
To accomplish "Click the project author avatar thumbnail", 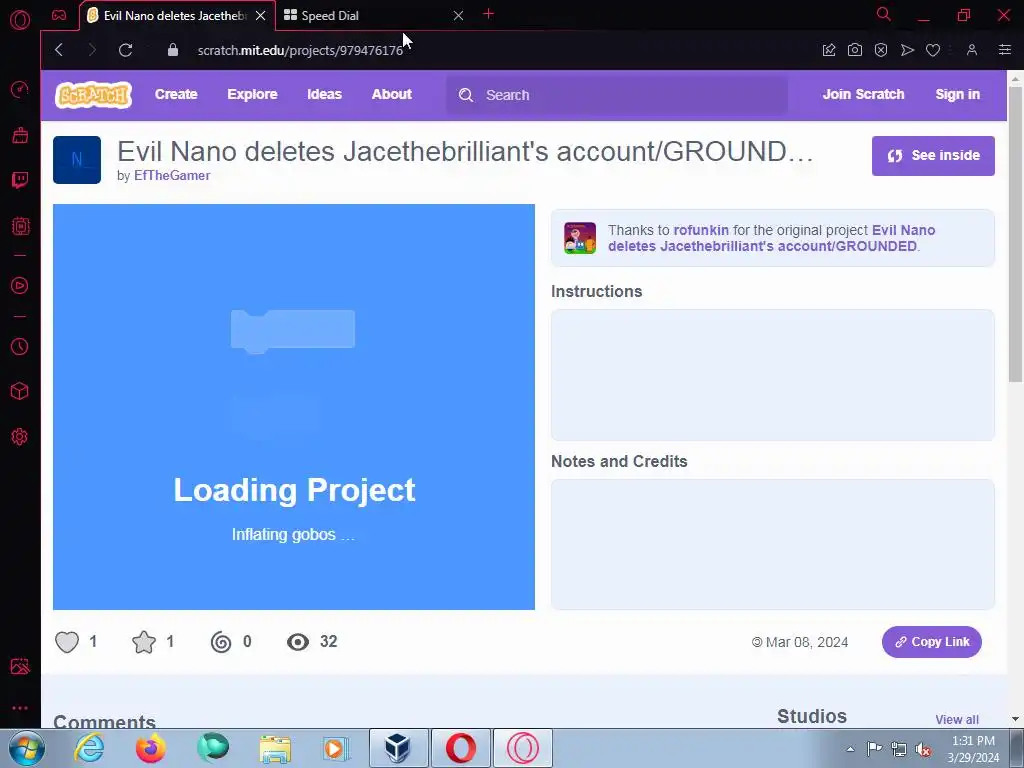I will [x=77, y=160].
